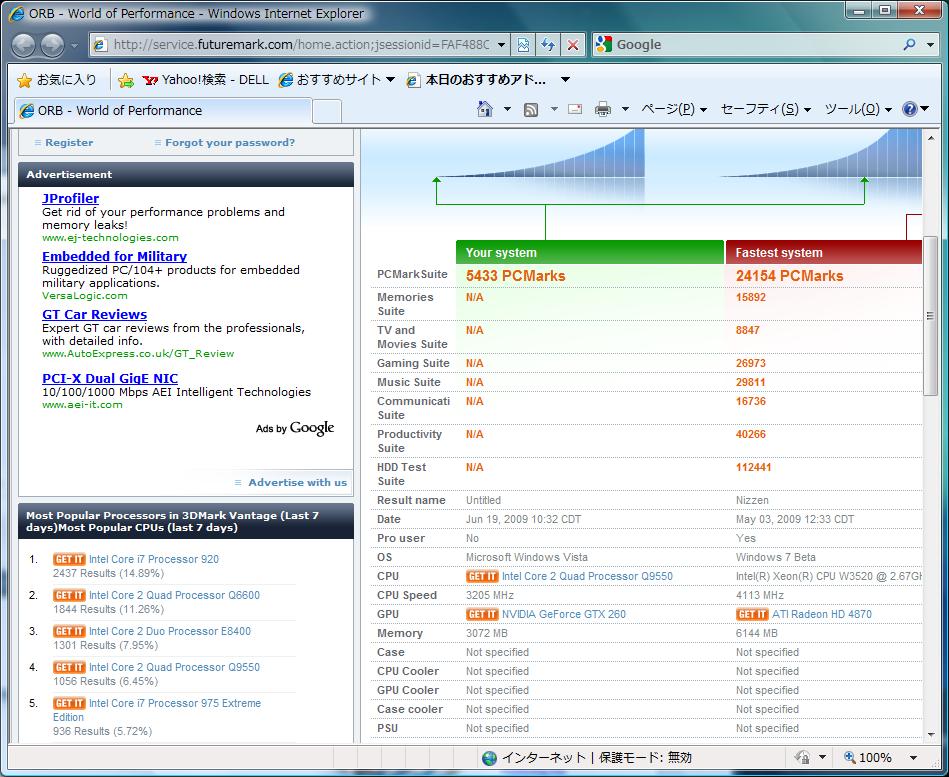Click Ads by Google label

point(295,428)
